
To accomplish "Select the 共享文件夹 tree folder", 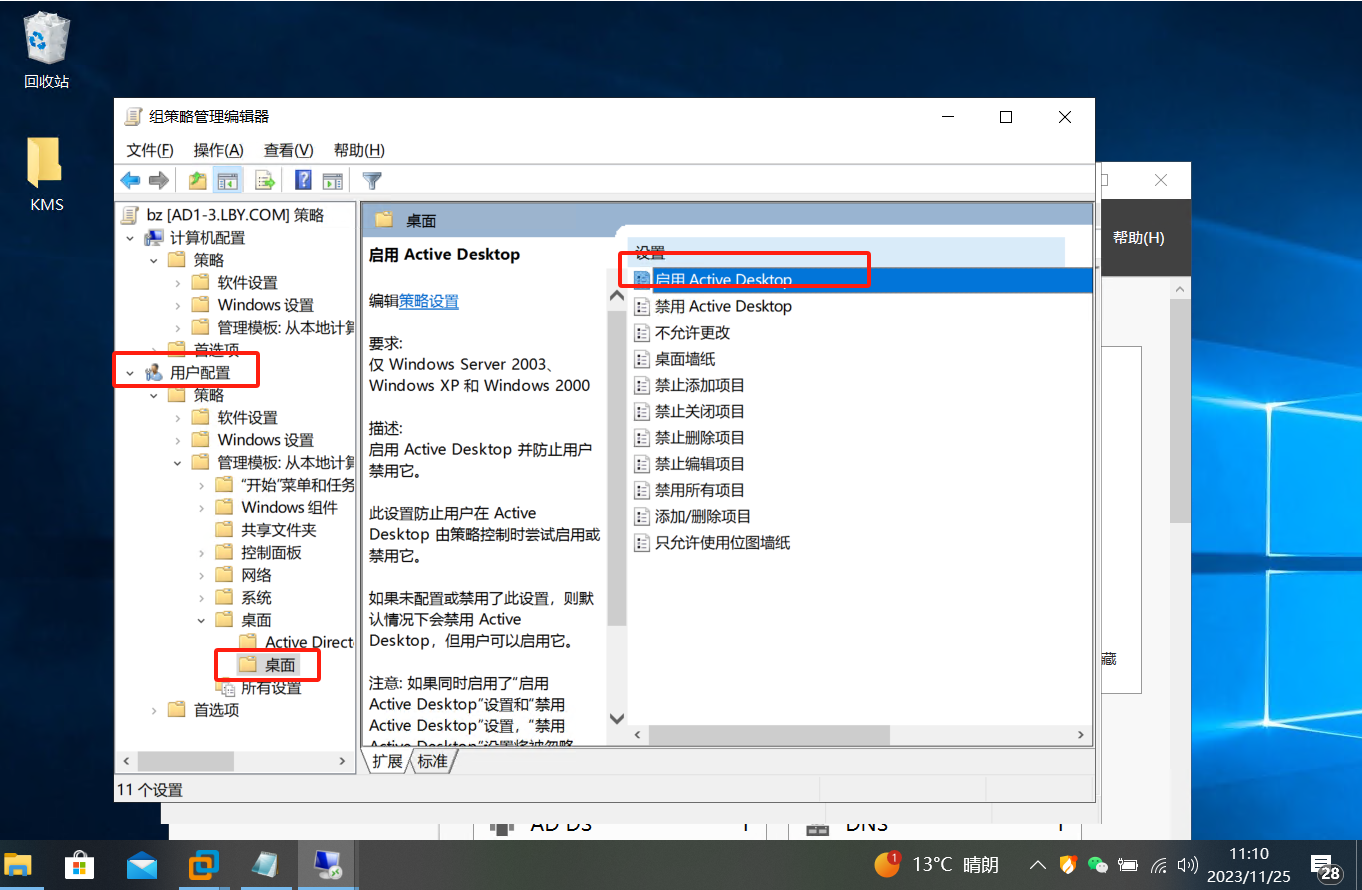I will 266,530.
